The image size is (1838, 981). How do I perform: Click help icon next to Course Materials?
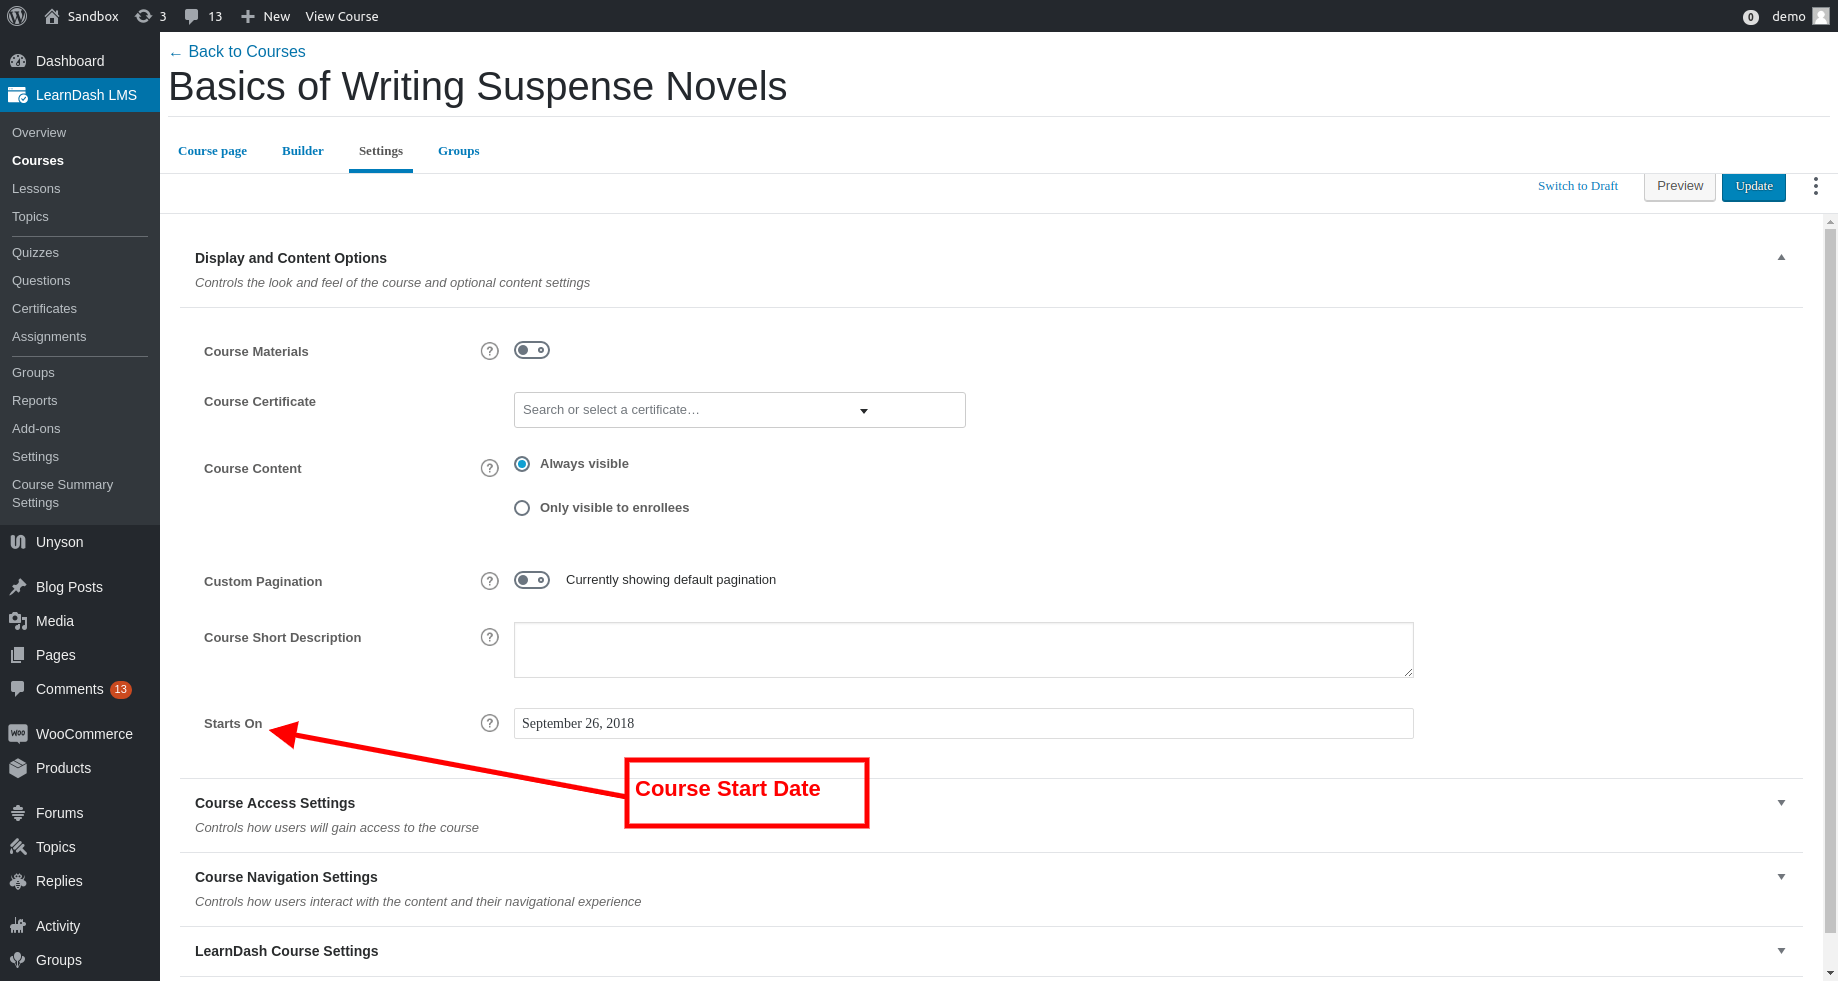click(489, 351)
